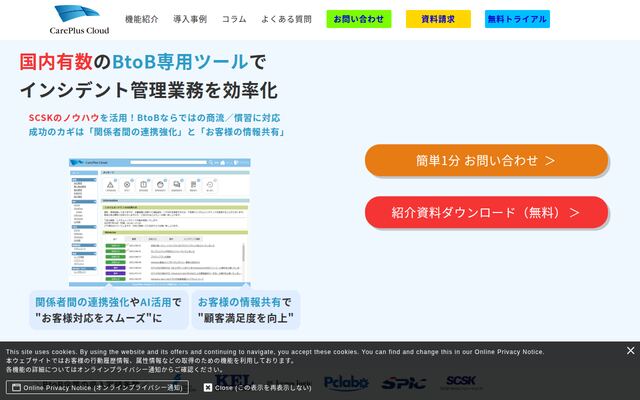The height and width of the screenshot is (400, 640).
Task: Click the green お問い合わせ button
Action: point(359,19)
